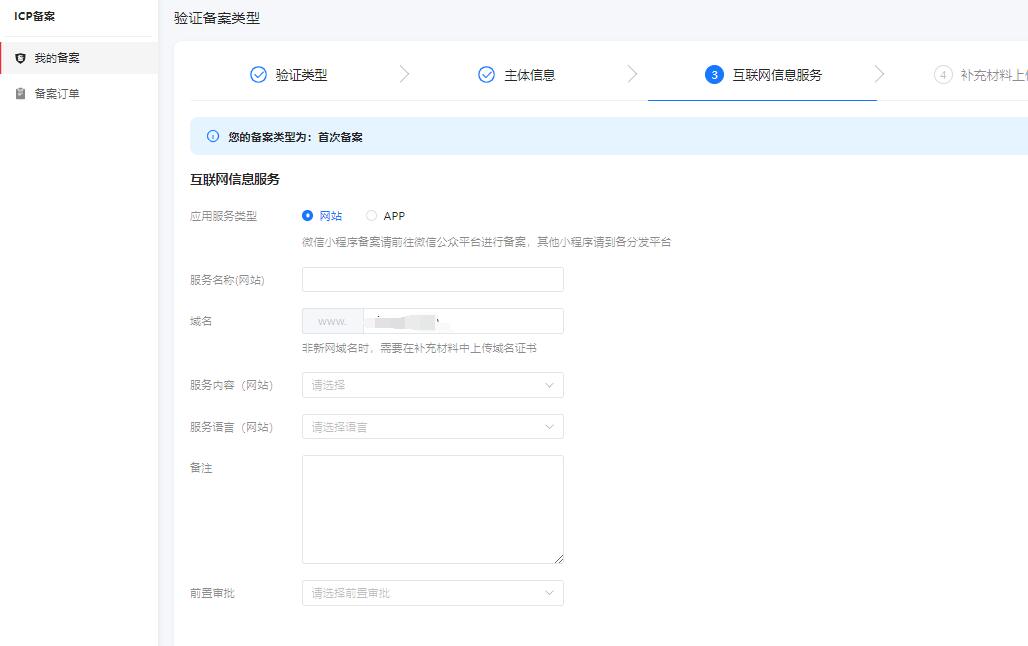Open the 服务内容（网站） dropdown
Viewport: 1028px width, 646px height.
point(433,385)
